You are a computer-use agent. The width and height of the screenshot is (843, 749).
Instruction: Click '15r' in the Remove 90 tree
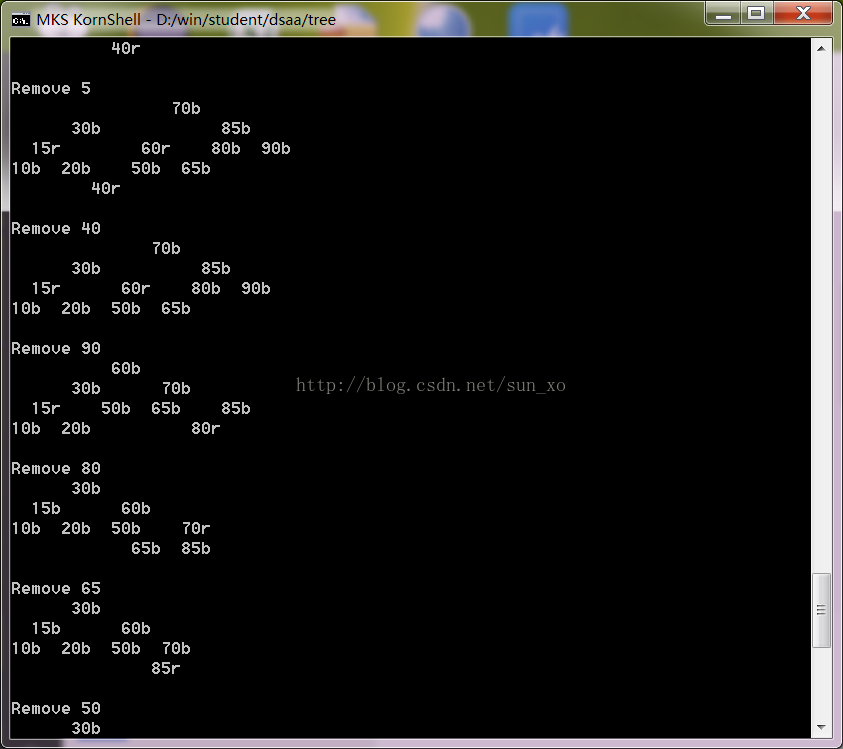tap(46, 409)
